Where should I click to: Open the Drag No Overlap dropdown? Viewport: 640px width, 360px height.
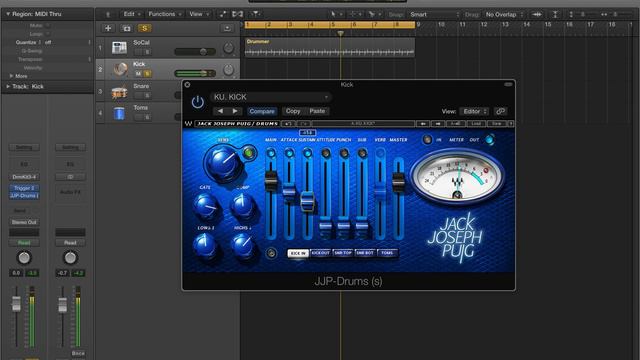click(x=504, y=14)
